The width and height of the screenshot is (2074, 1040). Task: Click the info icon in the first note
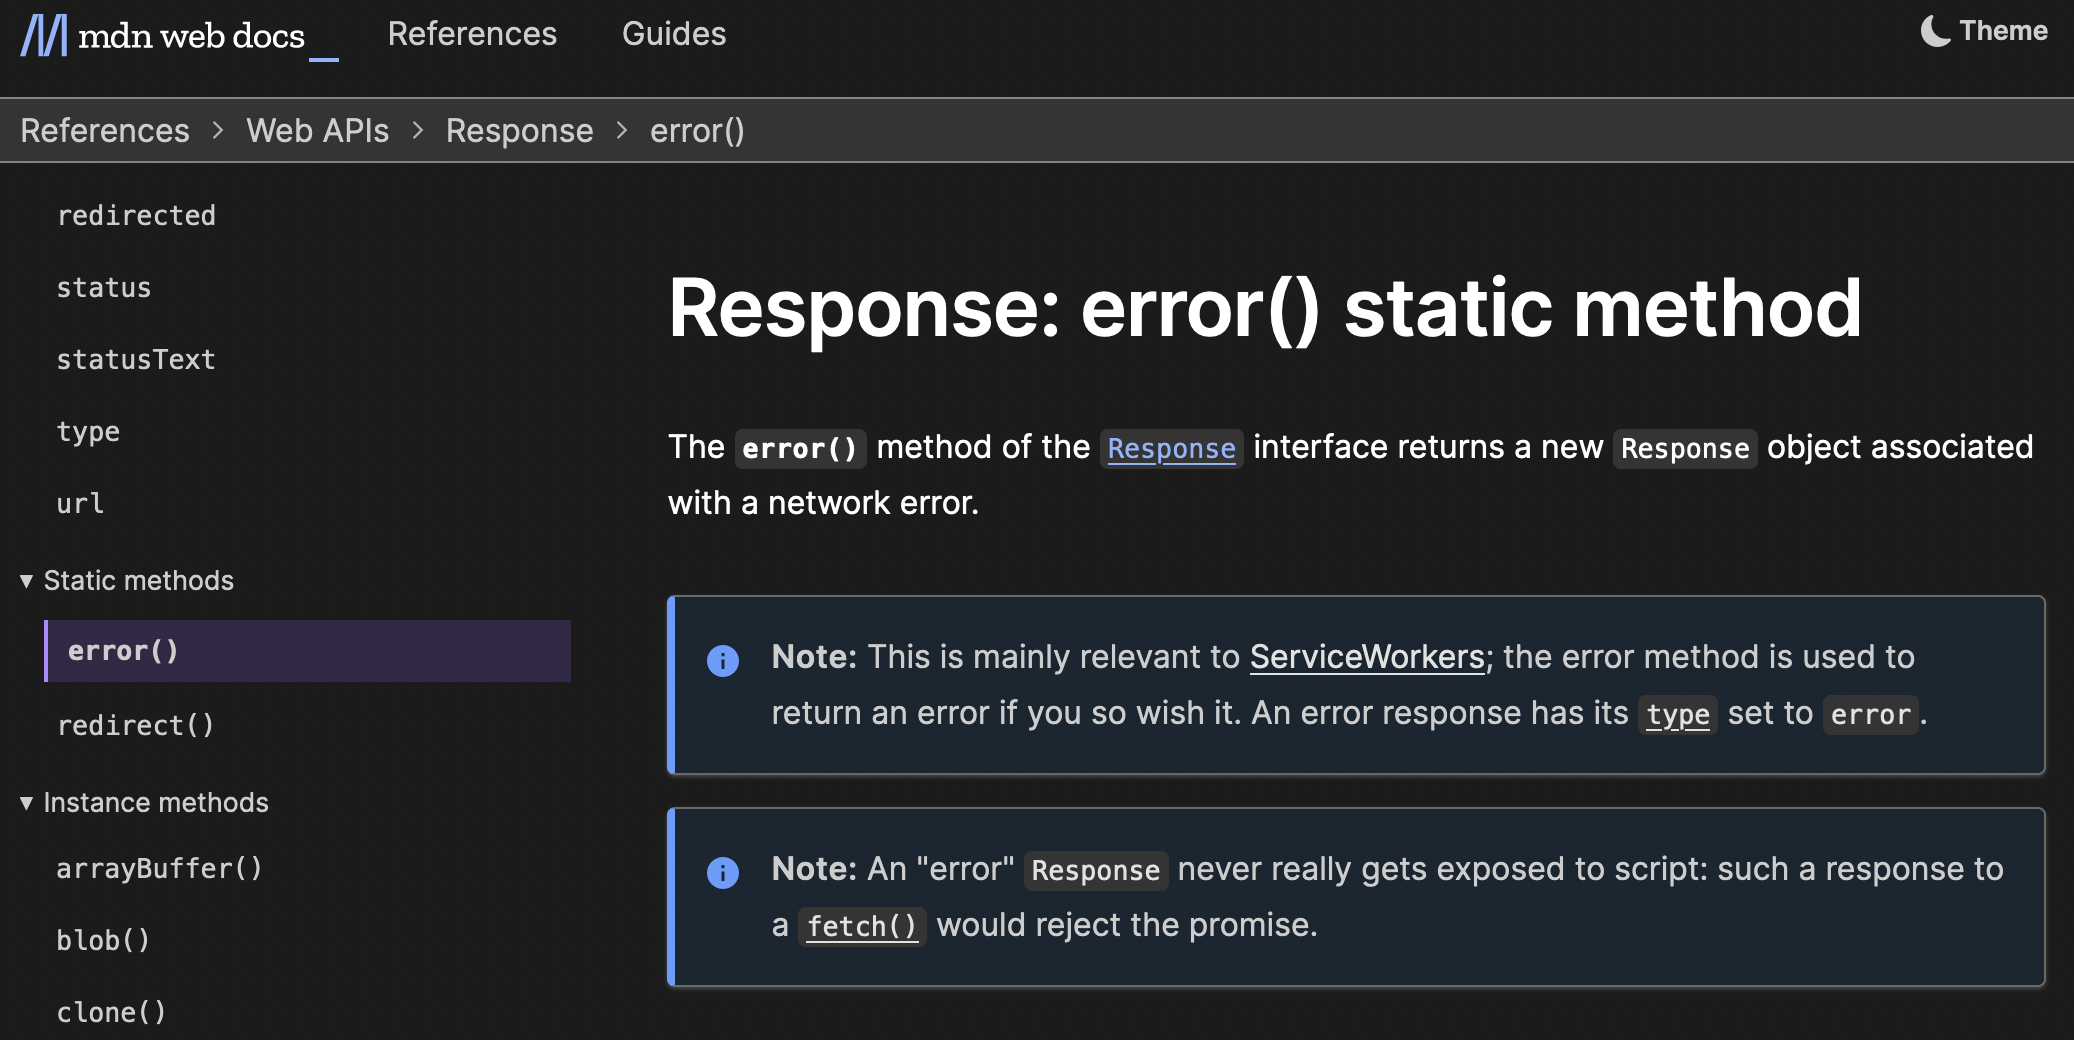tap(723, 661)
